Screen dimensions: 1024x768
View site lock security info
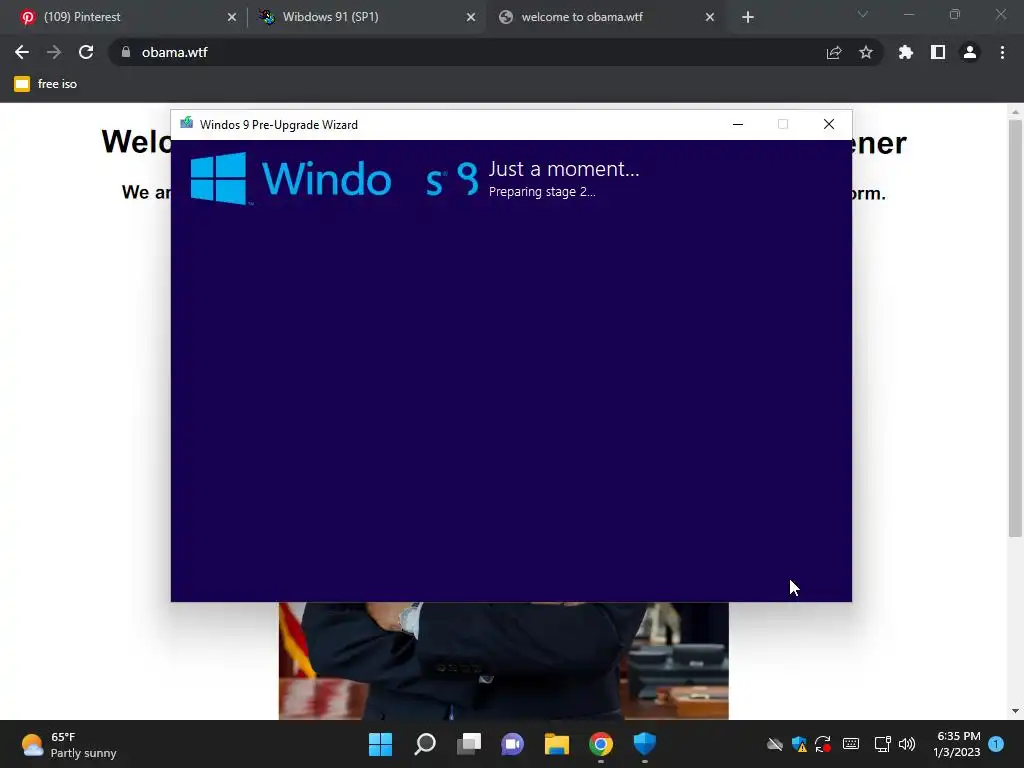click(x=126, y=52)
